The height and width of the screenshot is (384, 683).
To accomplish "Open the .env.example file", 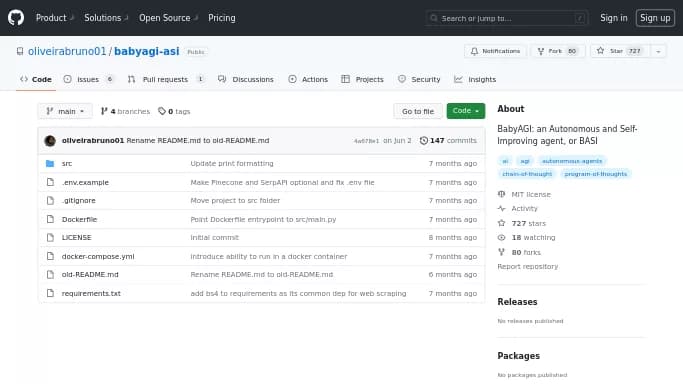I will click(x=85, y=182).
